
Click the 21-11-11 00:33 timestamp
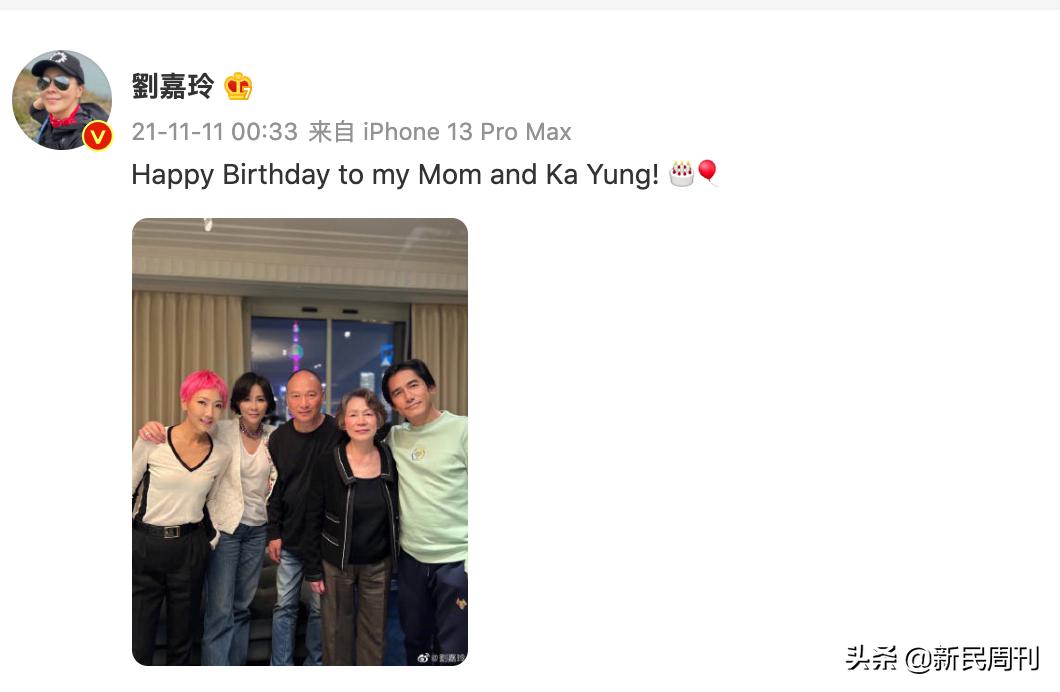(x=214, y=132)
